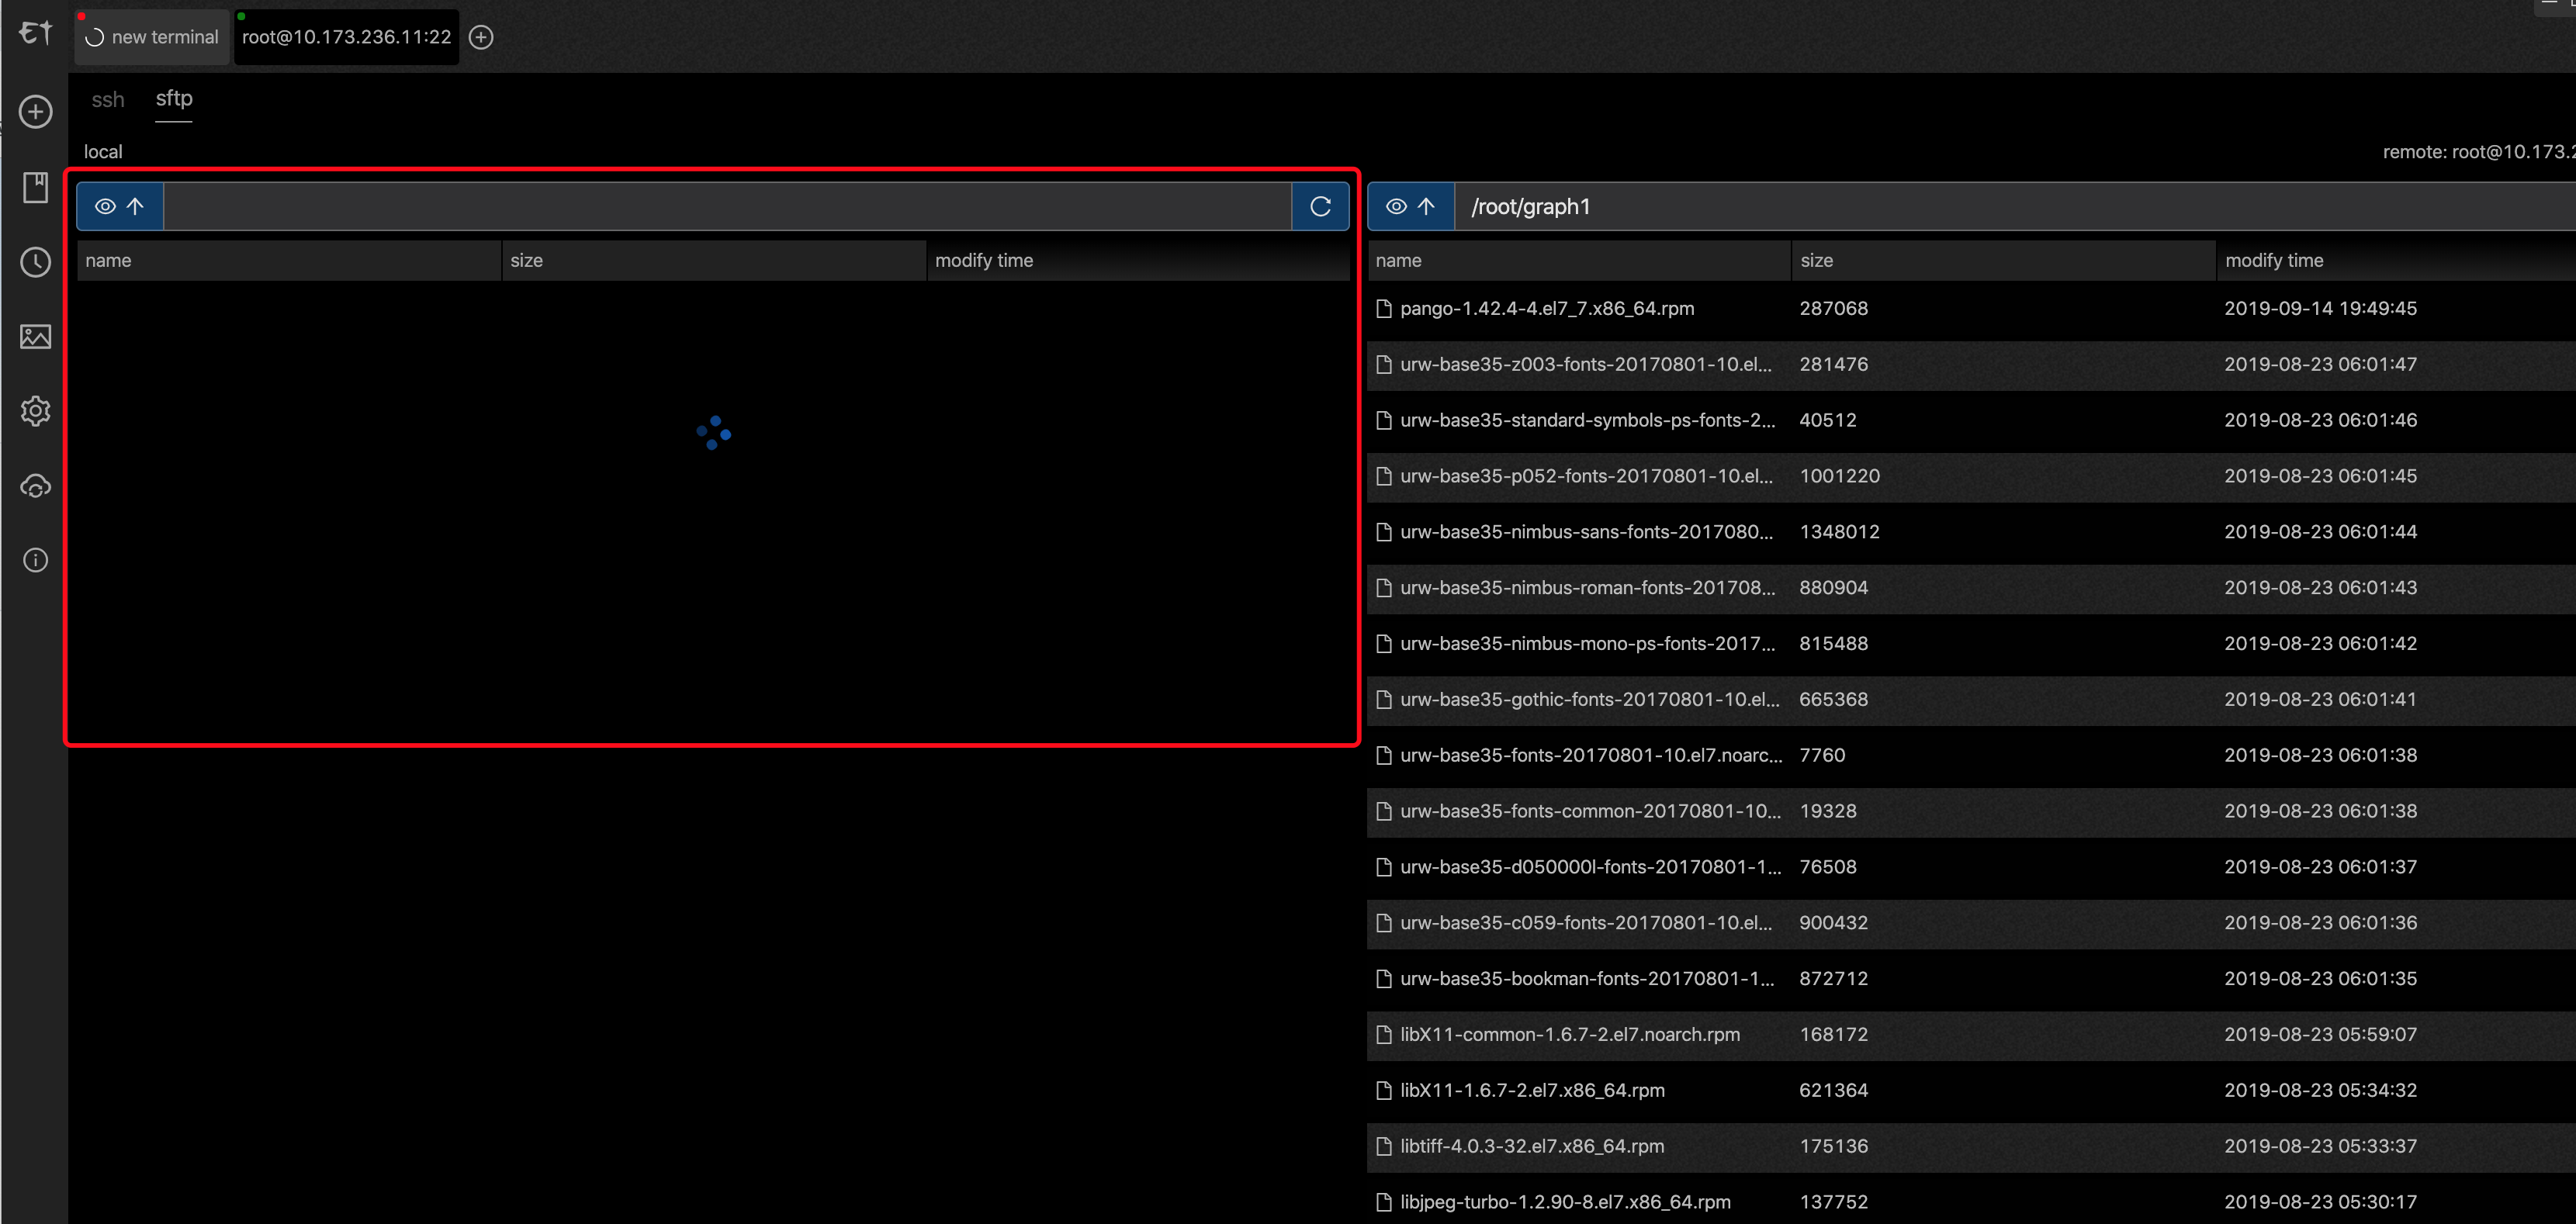This screenshot has width=2576, height=1224.
Task: Open terminal background image icon in sidebar
Action: tap(36, 336)
